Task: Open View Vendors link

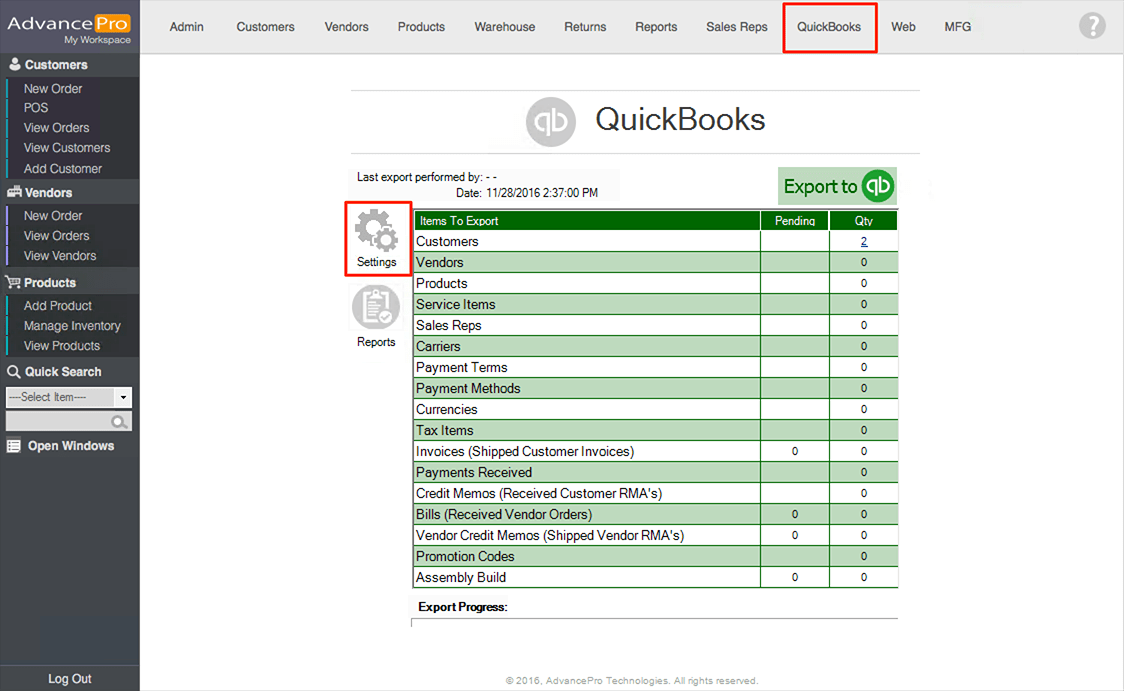Action: click(59, 255)
